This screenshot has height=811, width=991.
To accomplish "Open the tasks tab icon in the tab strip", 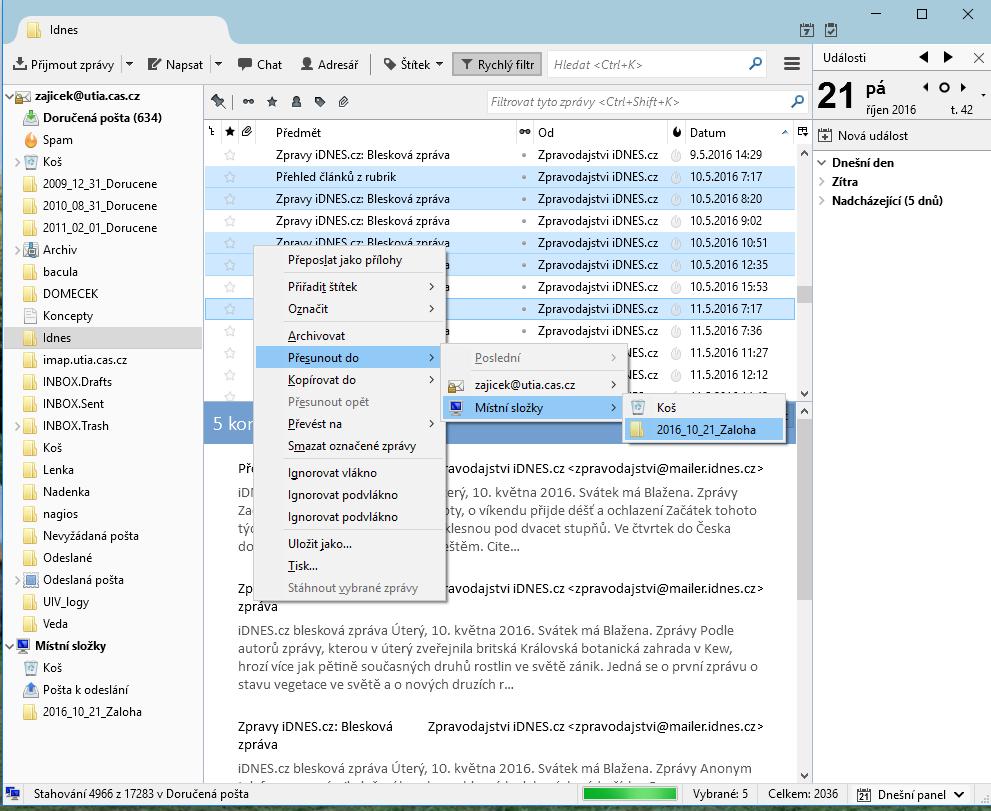I will pos(831,30).
